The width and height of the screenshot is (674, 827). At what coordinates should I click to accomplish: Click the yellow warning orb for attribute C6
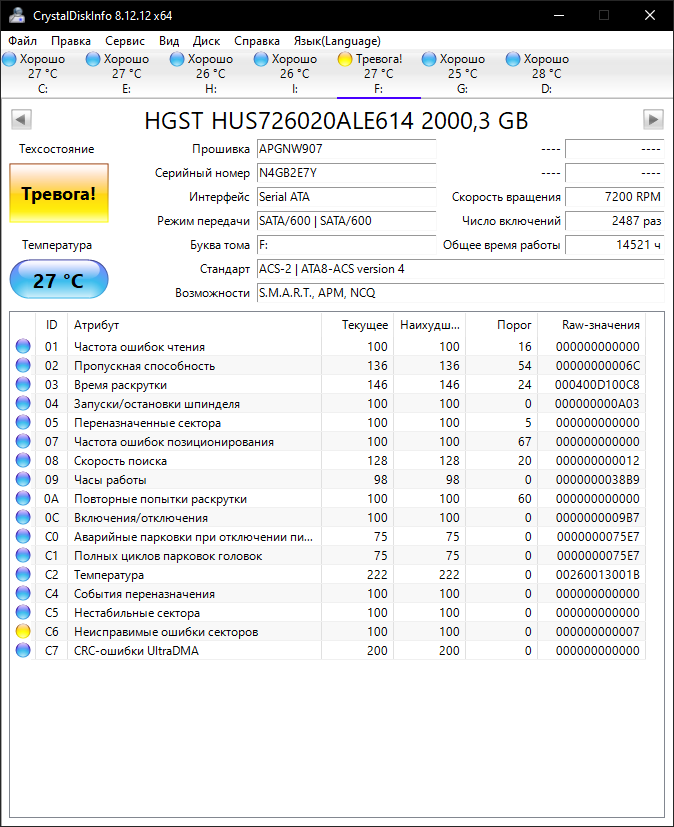click(x=23, y=631)
